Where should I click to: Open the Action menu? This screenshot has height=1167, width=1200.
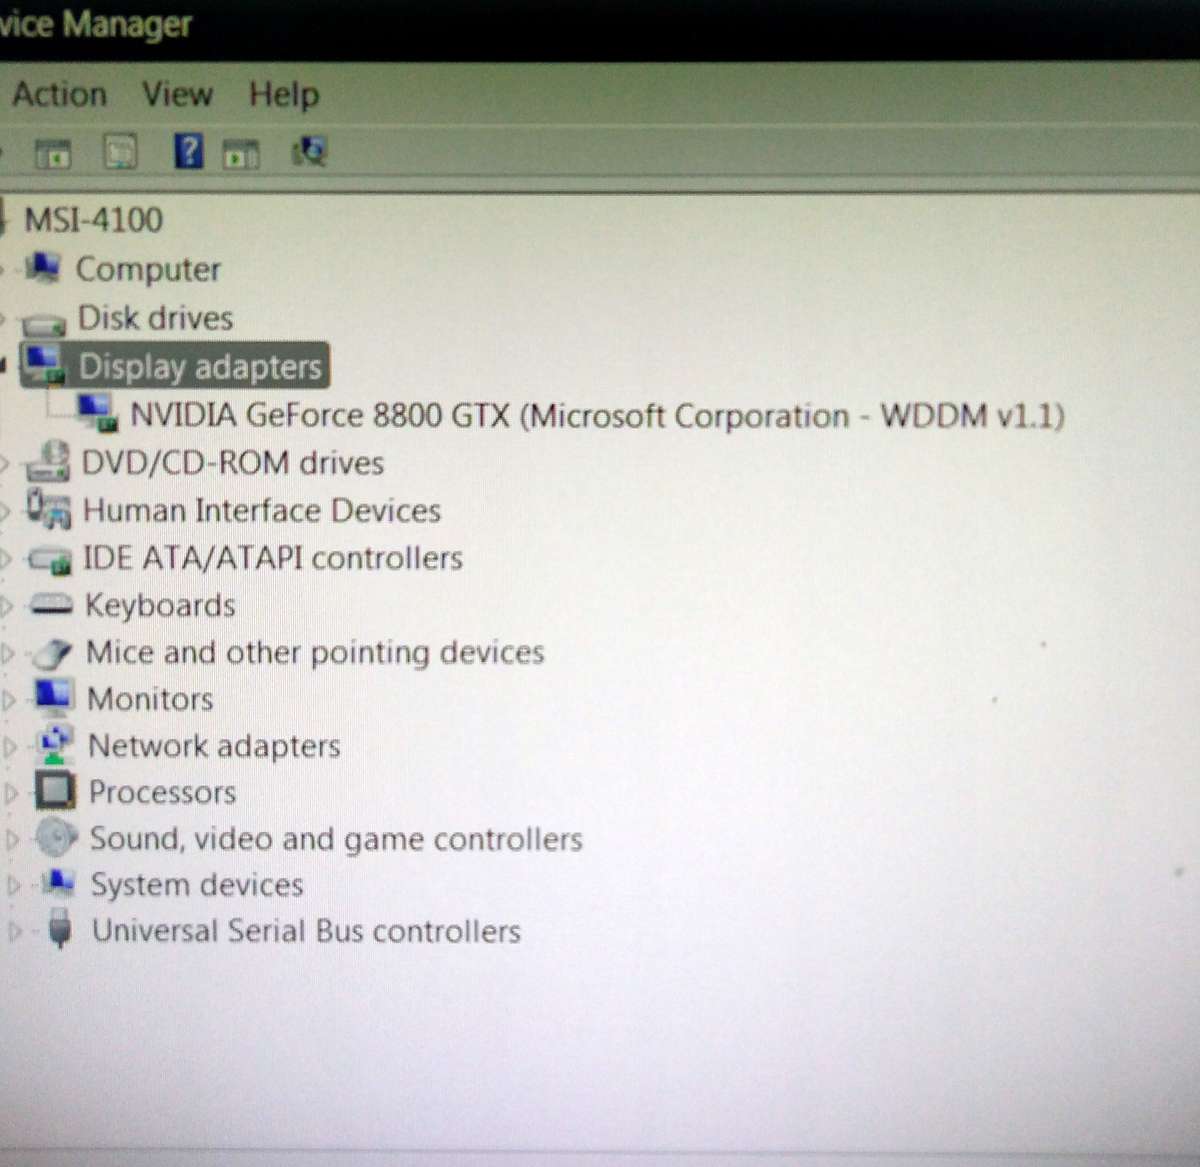(x=59, y=94)
